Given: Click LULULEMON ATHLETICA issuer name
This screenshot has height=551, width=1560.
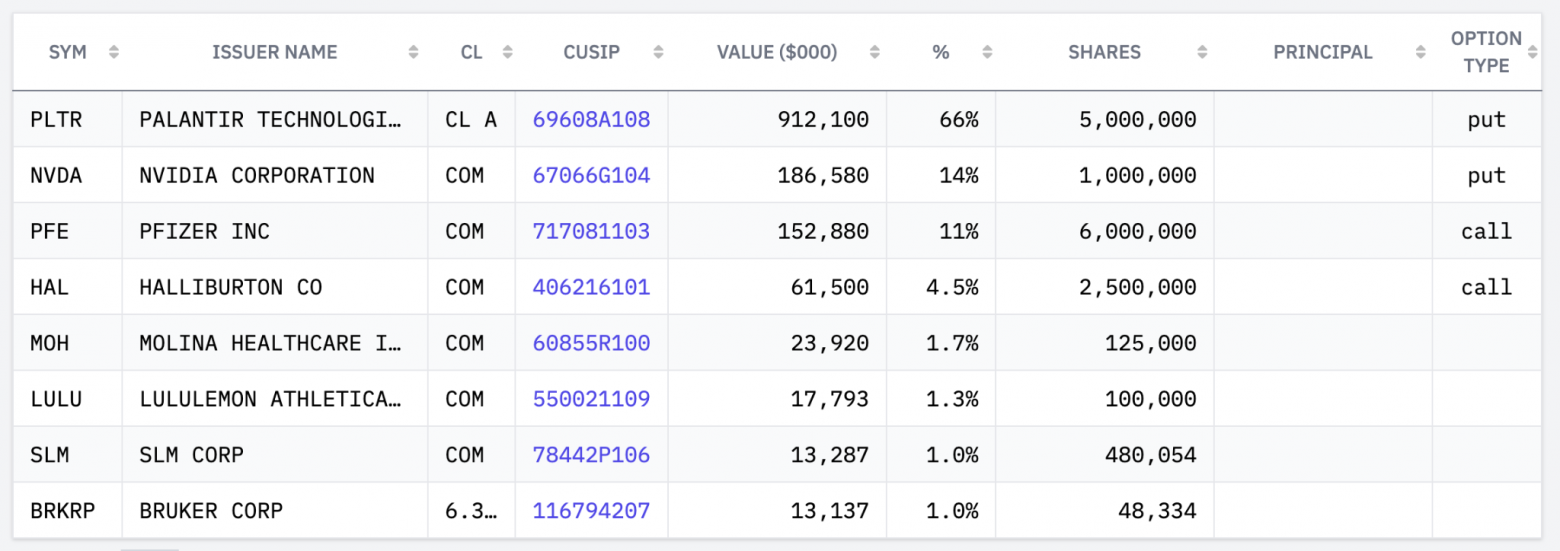Looking at the screenshot, I should click(x=271, y=399).
